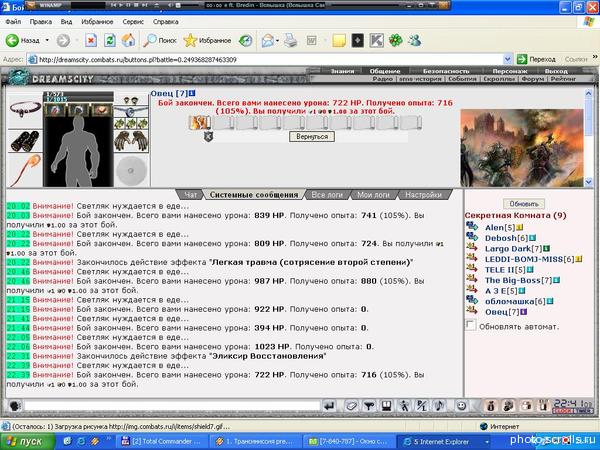Viewport: 600px width, 450px height.
Task: Click the battle frame scrollbar up arrow
Action: [589, 93]
